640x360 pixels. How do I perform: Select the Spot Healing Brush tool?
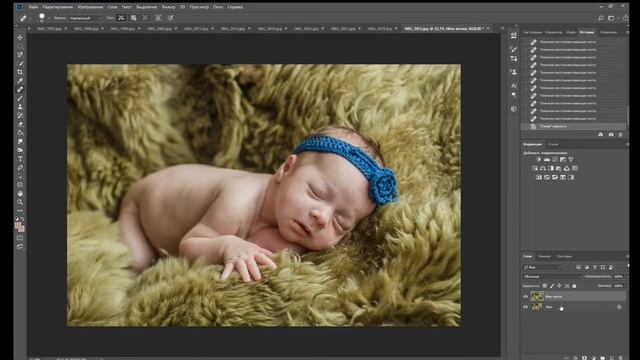(20, 89)
